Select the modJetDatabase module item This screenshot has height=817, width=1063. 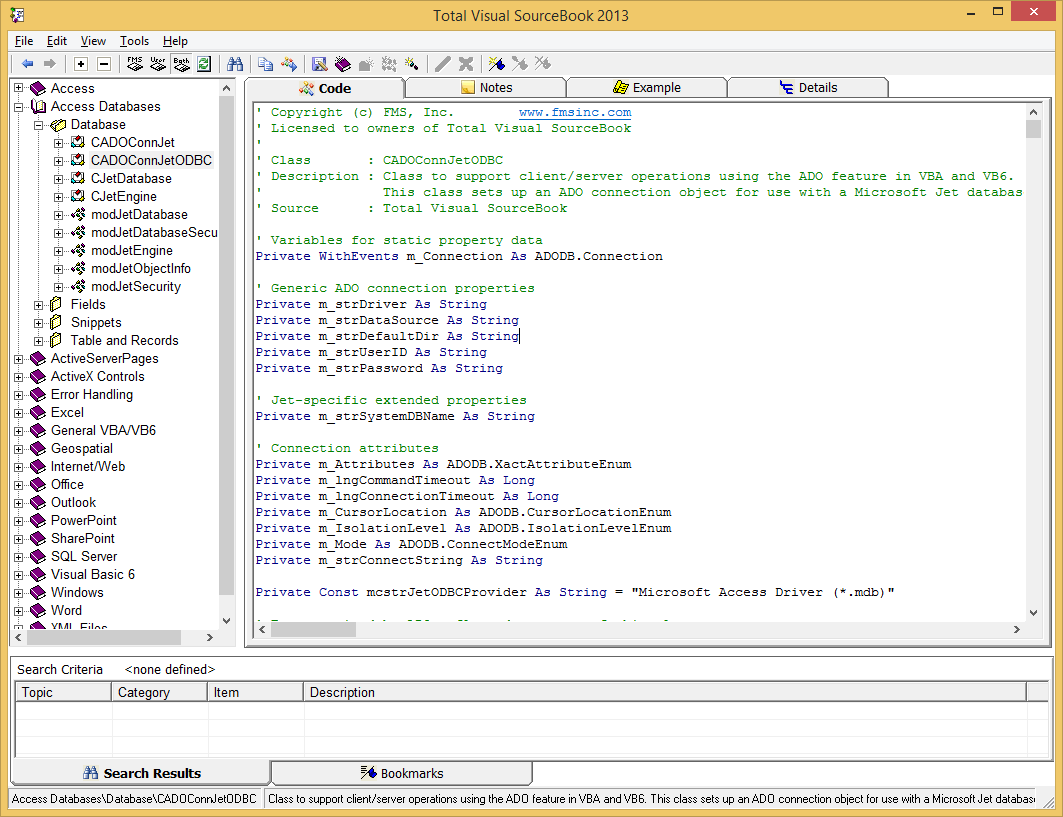[x=139, y=214]
